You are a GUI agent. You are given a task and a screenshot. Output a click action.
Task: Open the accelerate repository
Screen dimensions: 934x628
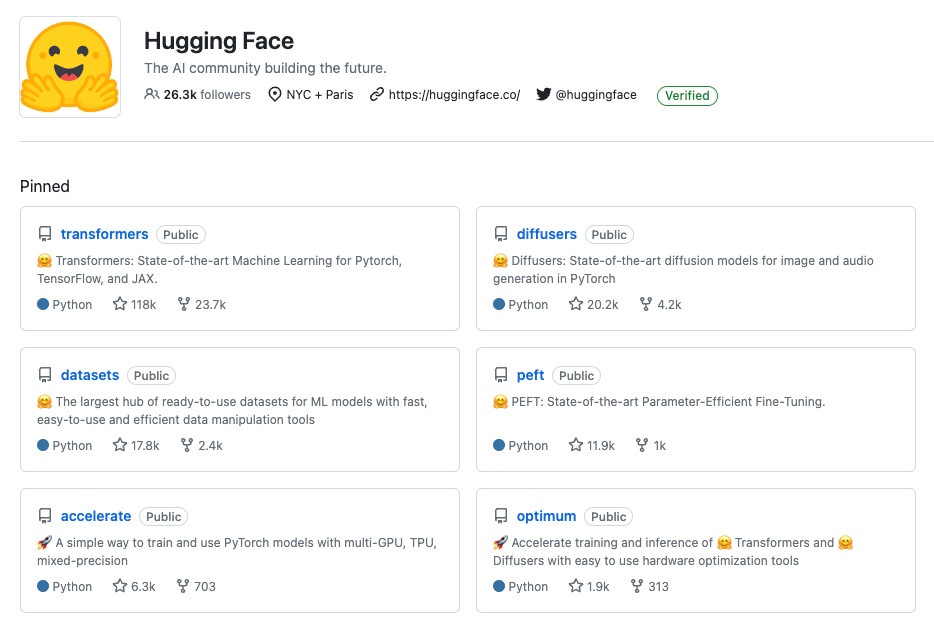pos(96,516)
